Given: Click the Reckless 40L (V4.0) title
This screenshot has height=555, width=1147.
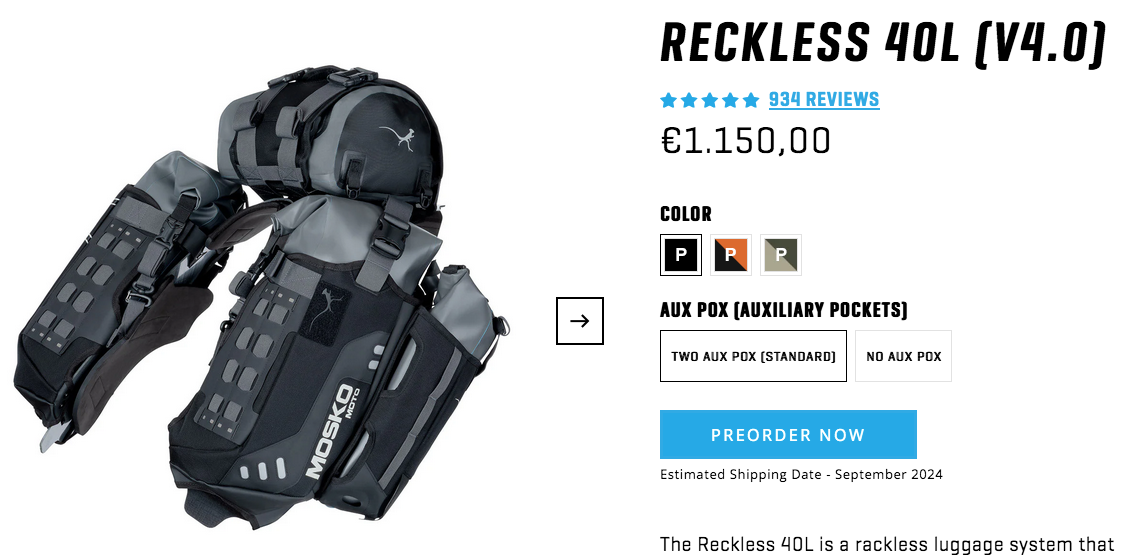Looking at the screenshot, I should tap(882, 43).
